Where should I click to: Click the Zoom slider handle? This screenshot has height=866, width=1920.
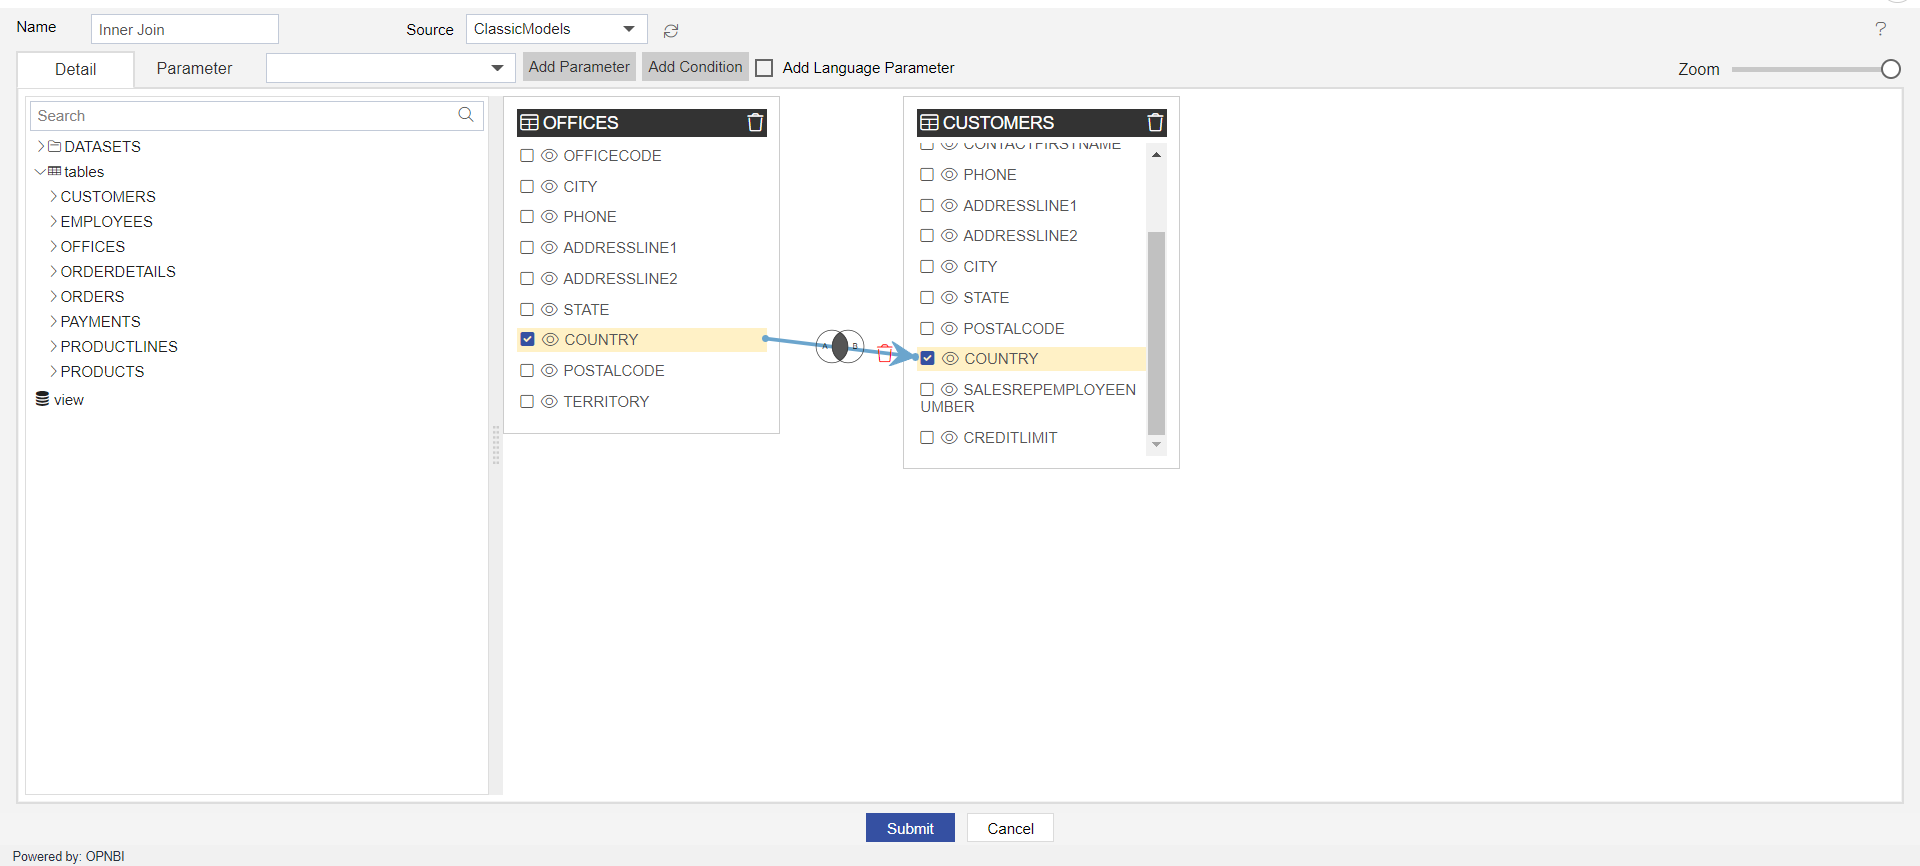pyautogui.click(x=1890, y=69)
